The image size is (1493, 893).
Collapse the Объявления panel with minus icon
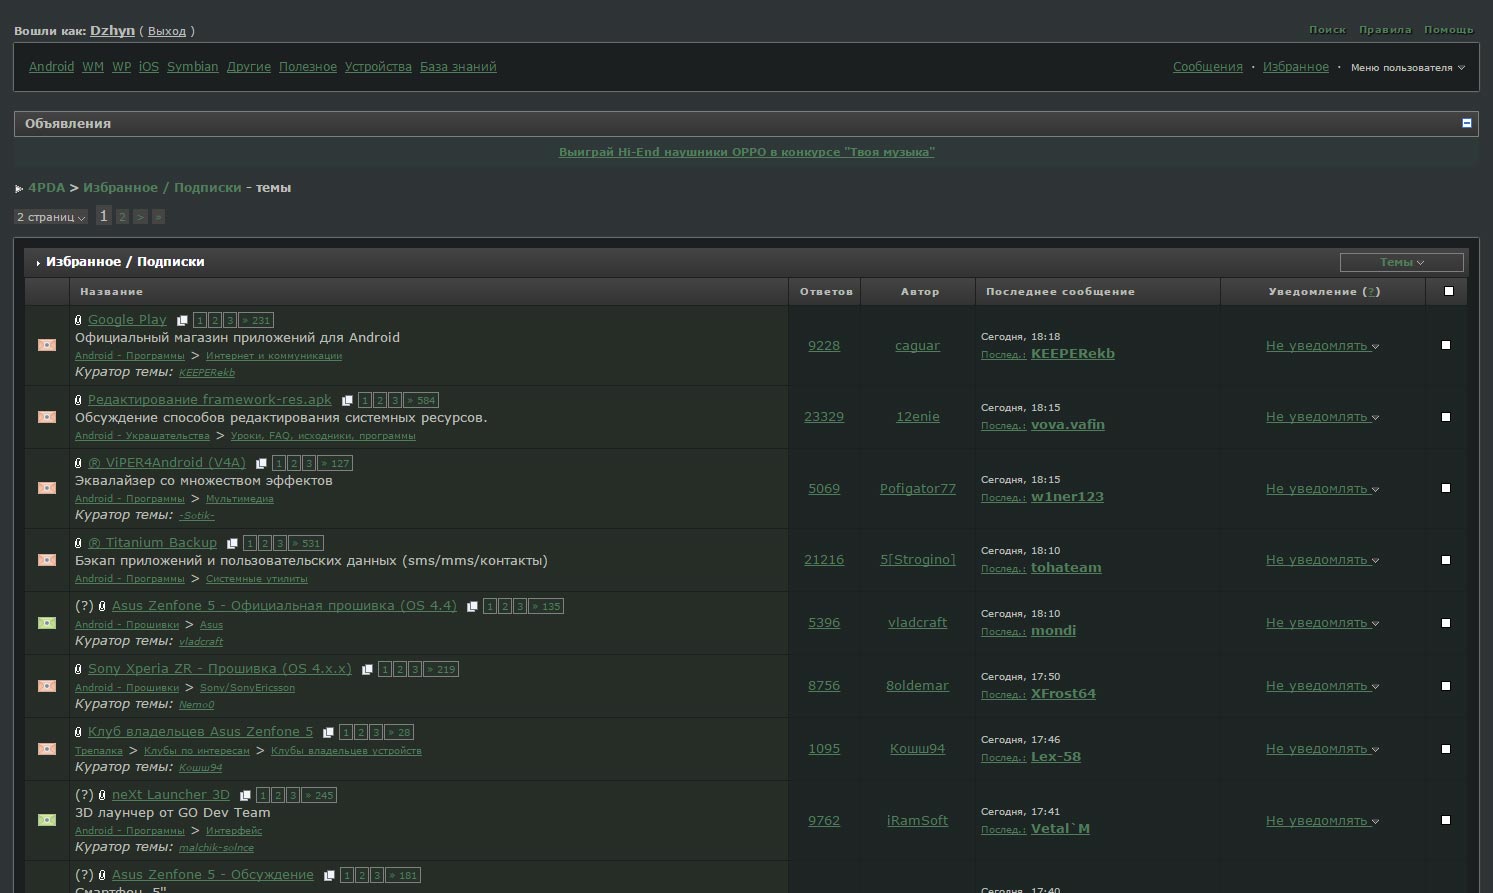coord(1466,123)
